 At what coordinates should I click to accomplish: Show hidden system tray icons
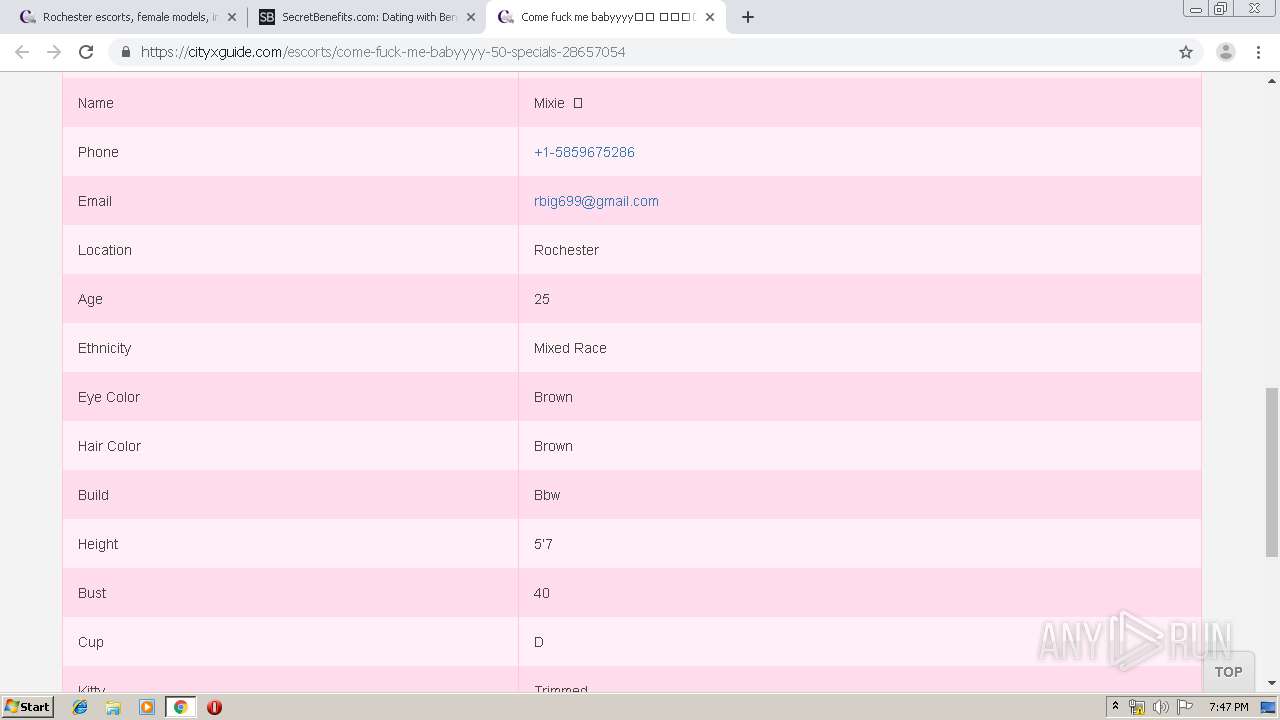(1115, 707)
